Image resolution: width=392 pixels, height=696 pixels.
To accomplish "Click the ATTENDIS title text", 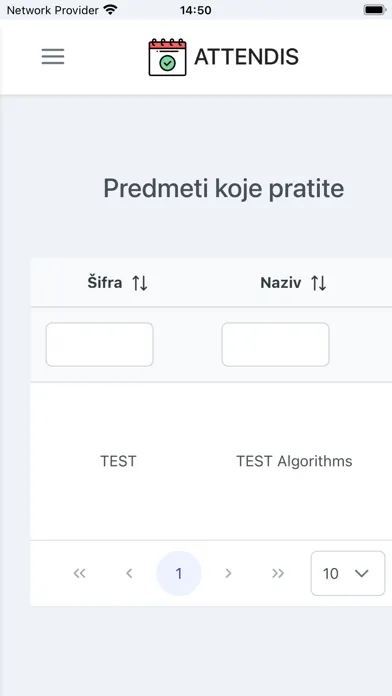I will (246, 57).
